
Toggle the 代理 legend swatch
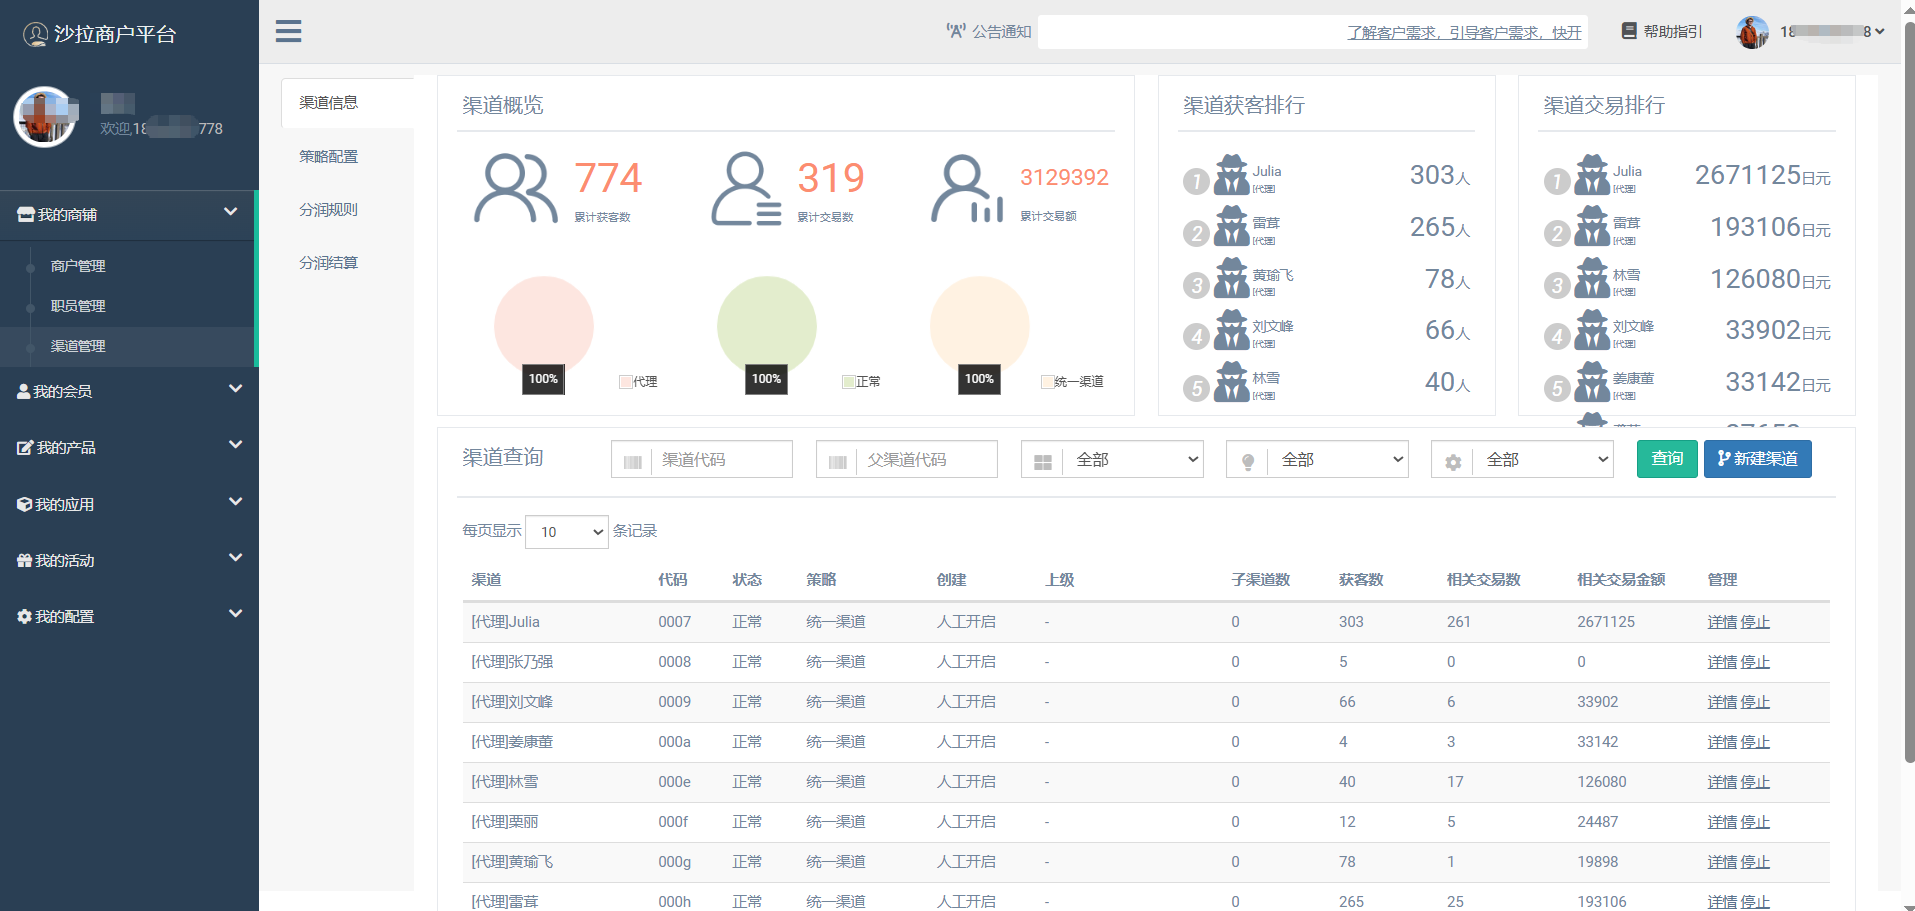pos(625,382)
